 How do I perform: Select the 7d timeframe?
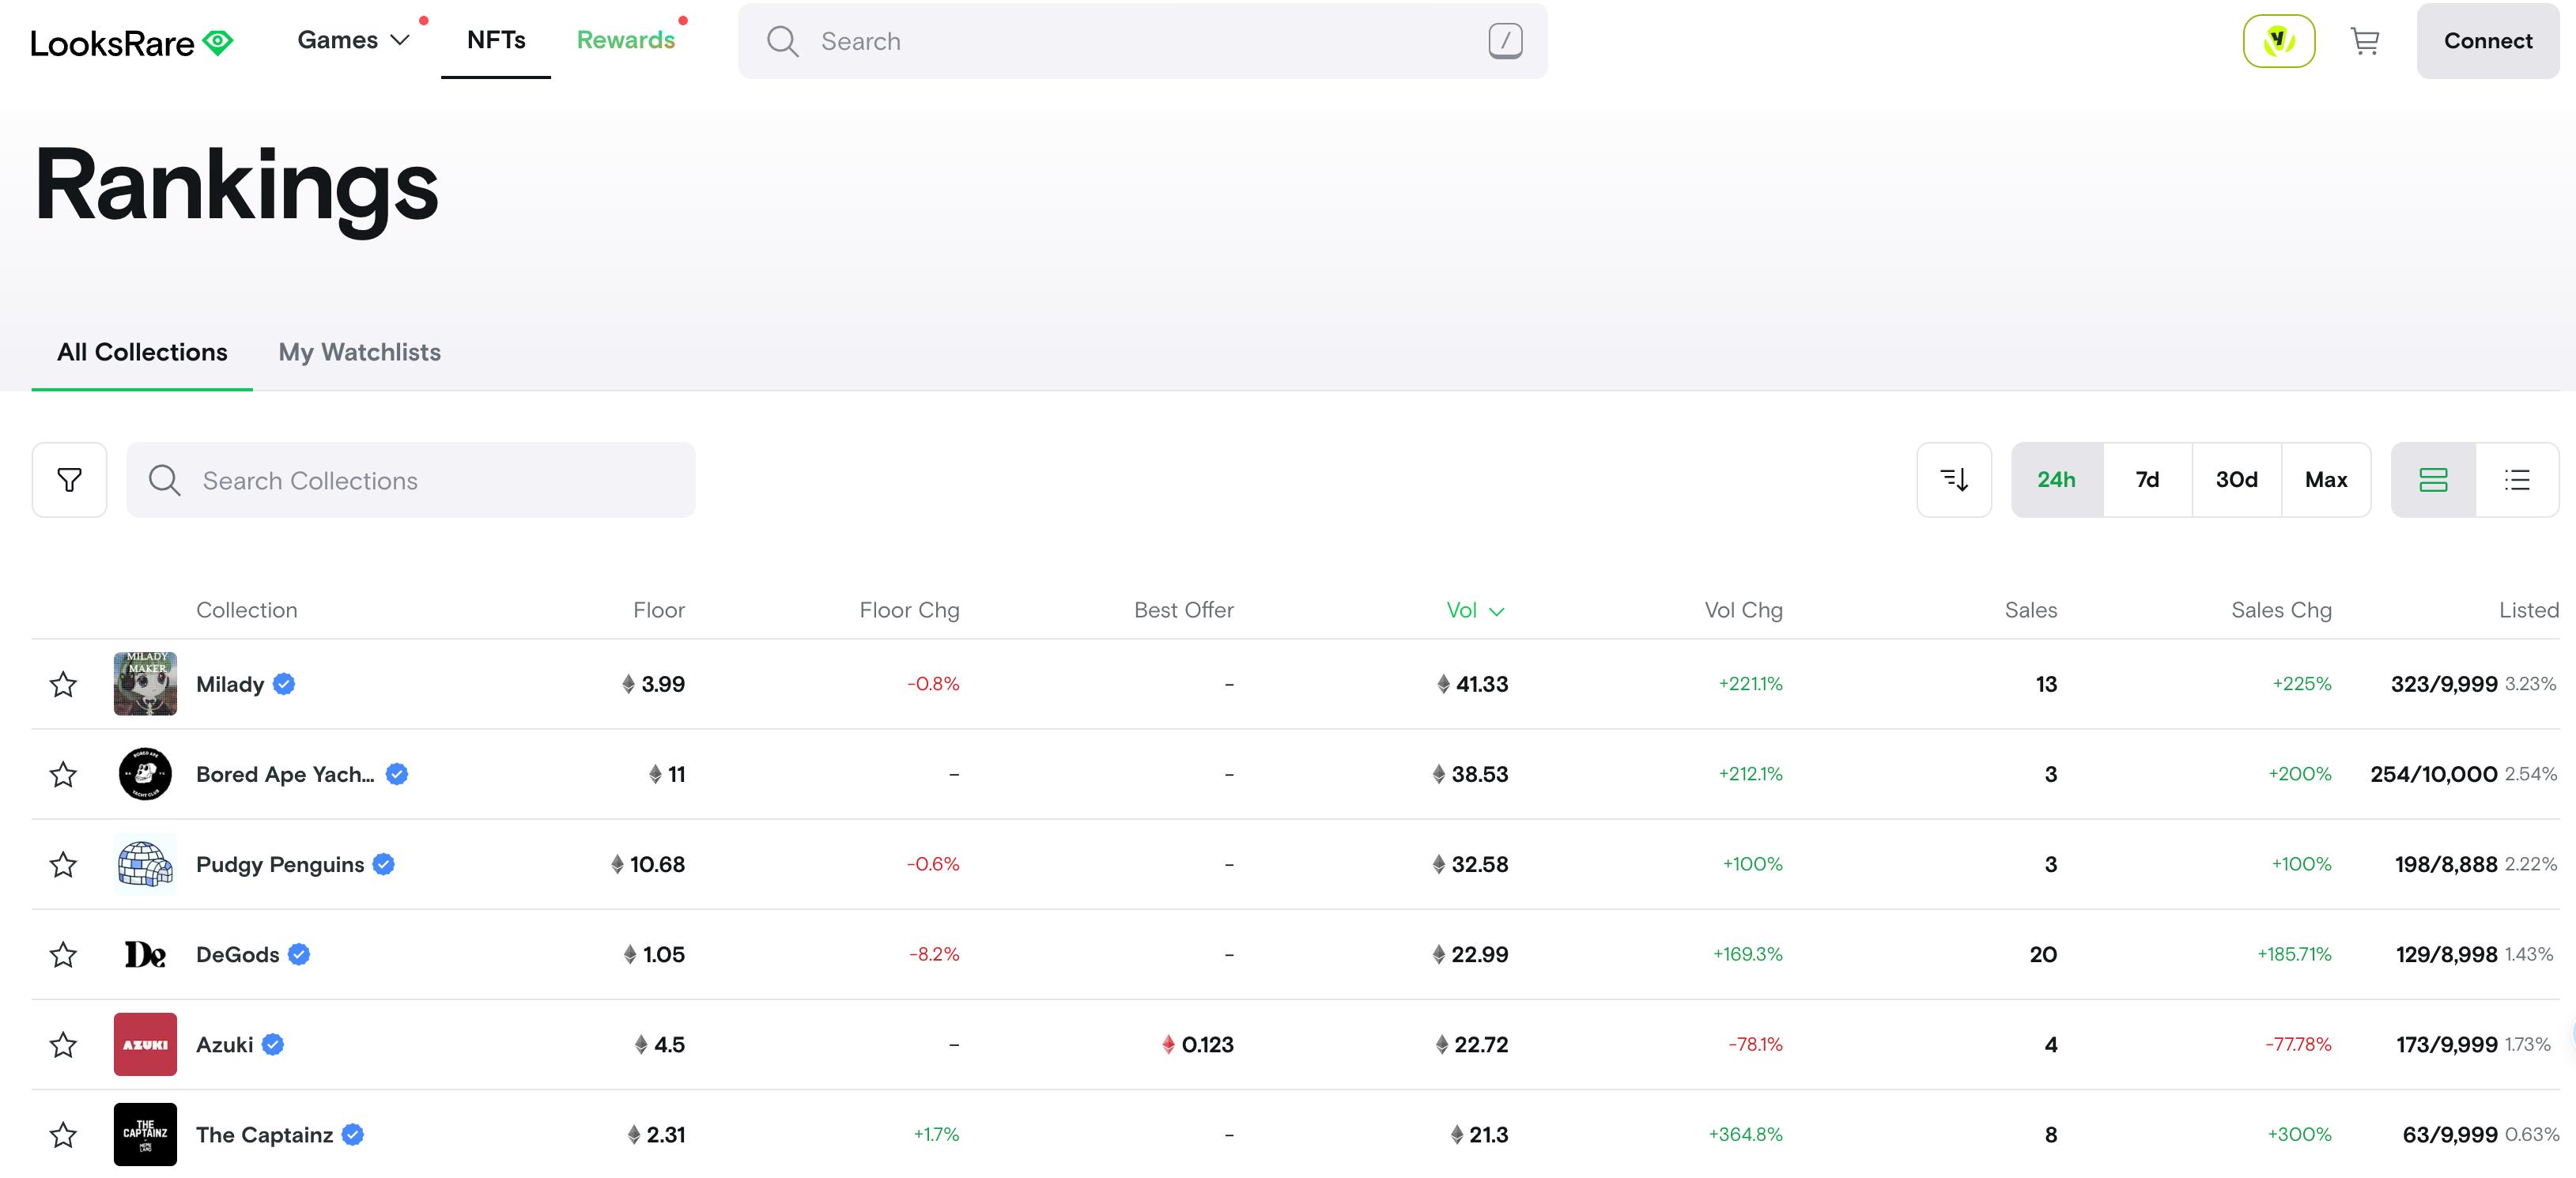(x=2147, y=480)
